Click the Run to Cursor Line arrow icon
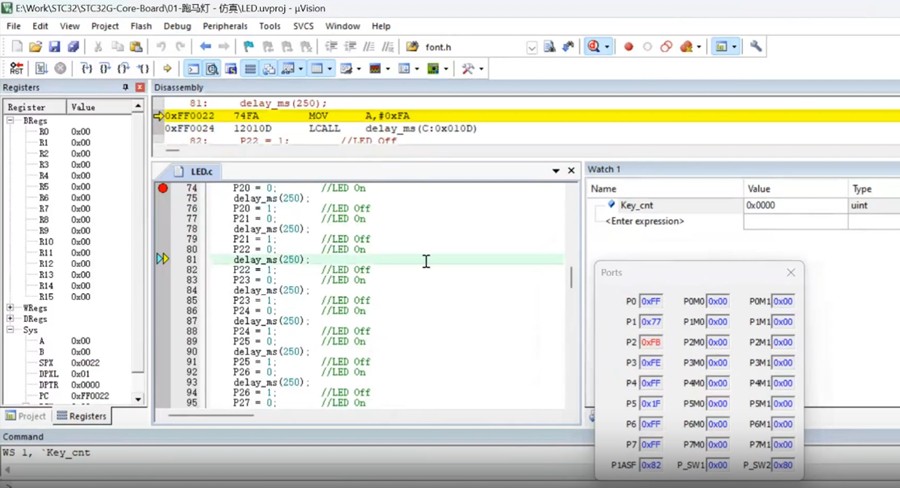The width and height of the screenshot is (900, 488). coord(144,69)
